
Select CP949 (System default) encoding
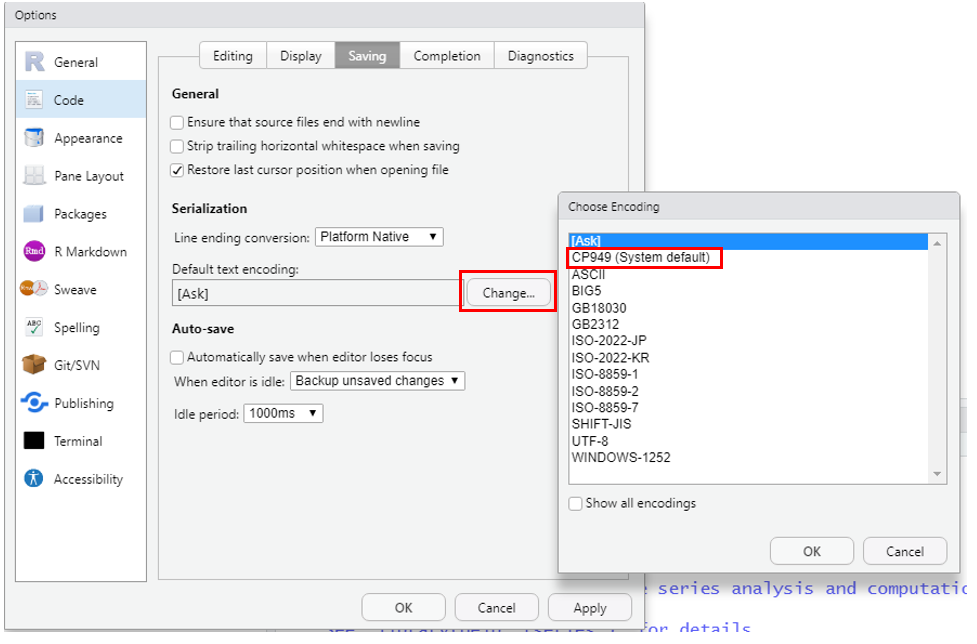pyautogui.click(x=748, y=257)
